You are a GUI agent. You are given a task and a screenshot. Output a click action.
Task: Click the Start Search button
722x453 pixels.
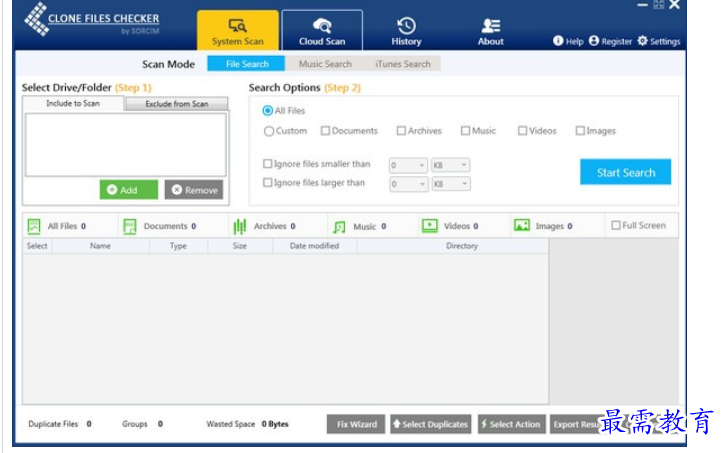[625, 172]
